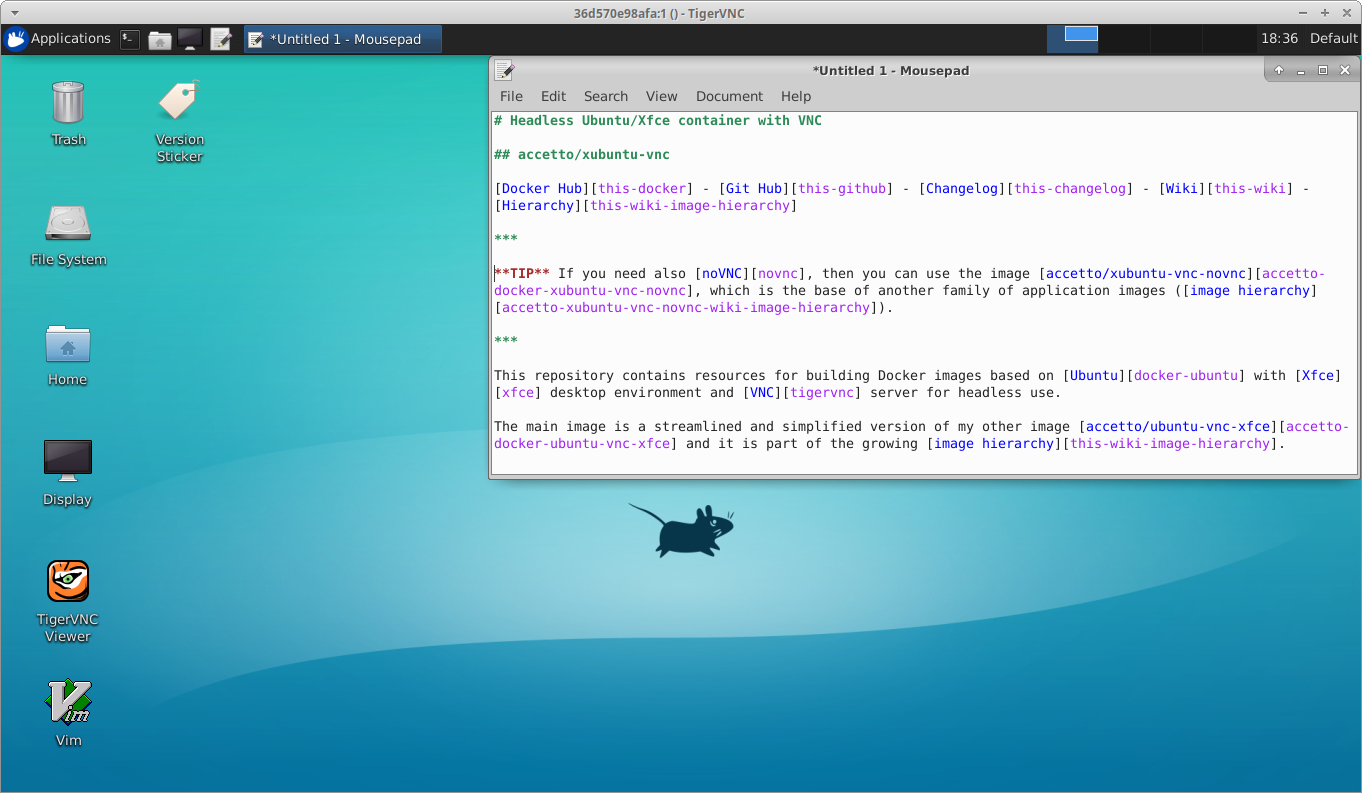Click the 'Docker Hub' text in editor

[542, 189]
